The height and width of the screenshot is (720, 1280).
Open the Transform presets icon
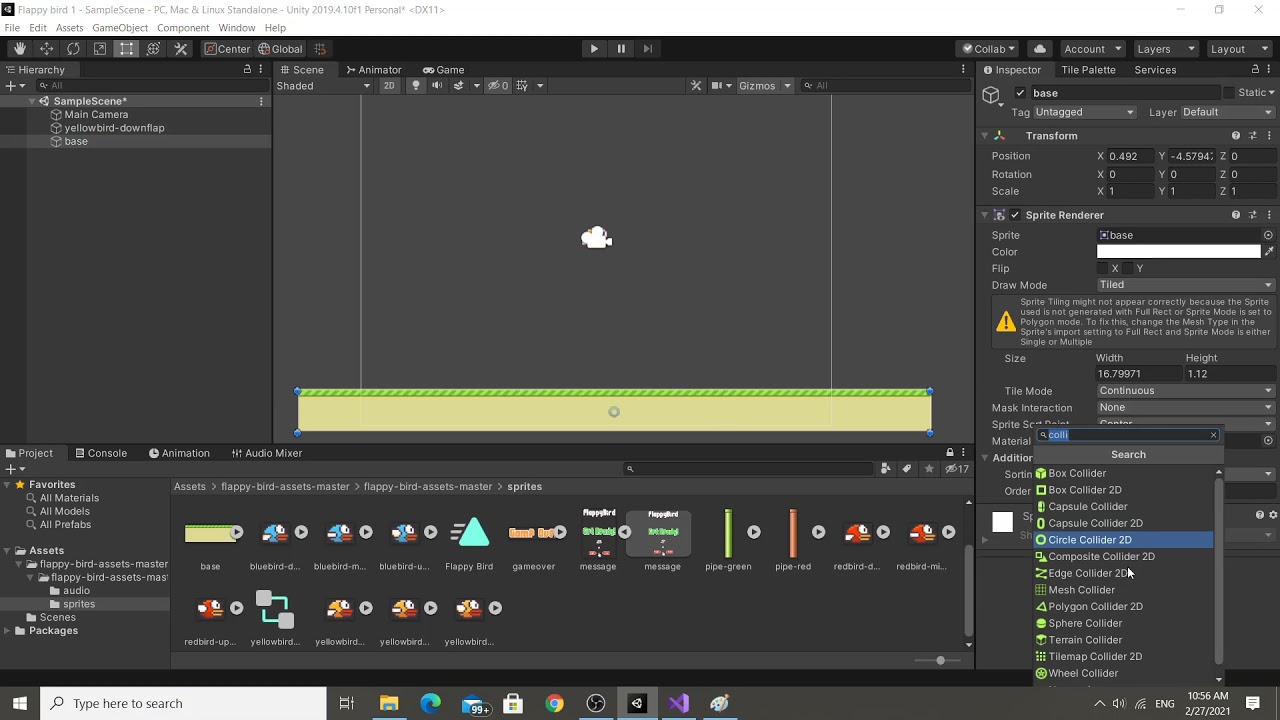1252,136
